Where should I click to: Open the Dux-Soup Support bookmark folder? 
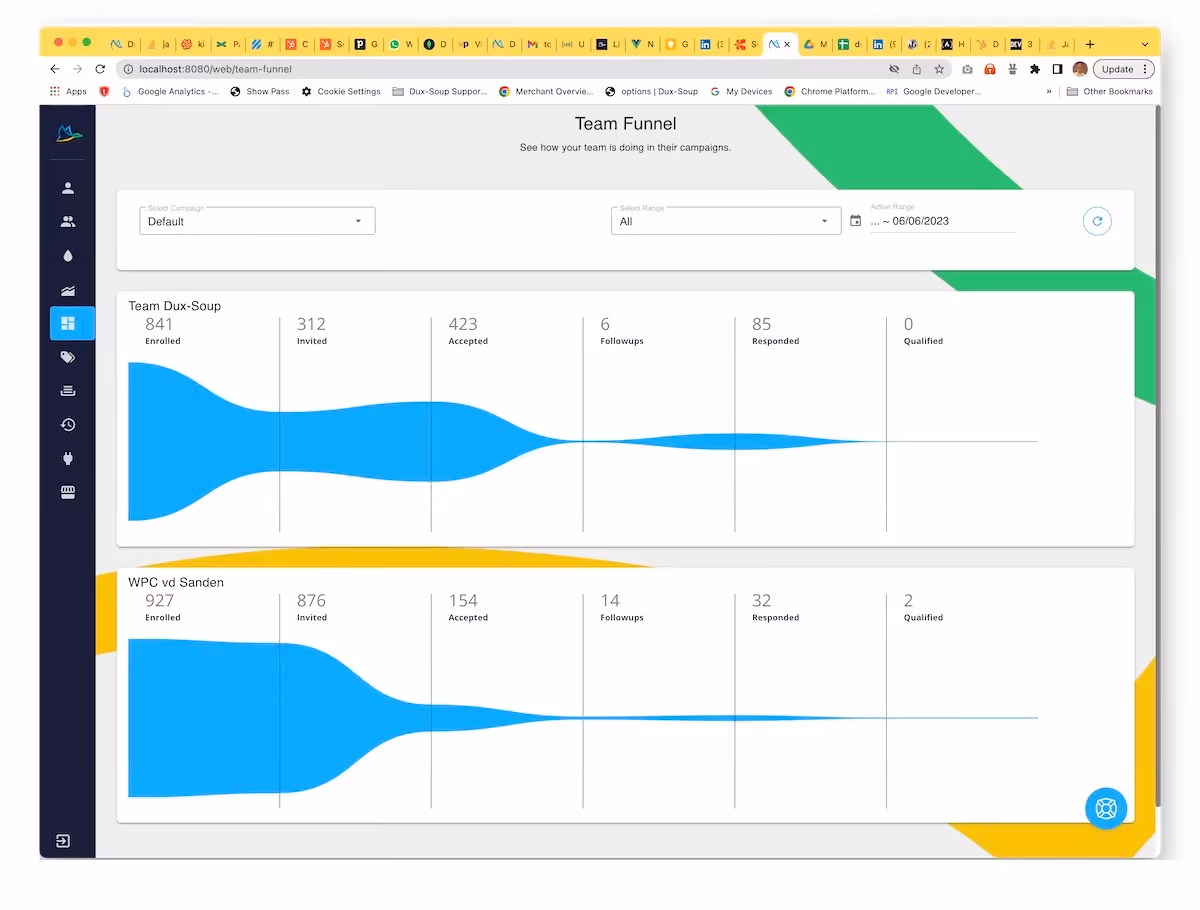point(440,91)
